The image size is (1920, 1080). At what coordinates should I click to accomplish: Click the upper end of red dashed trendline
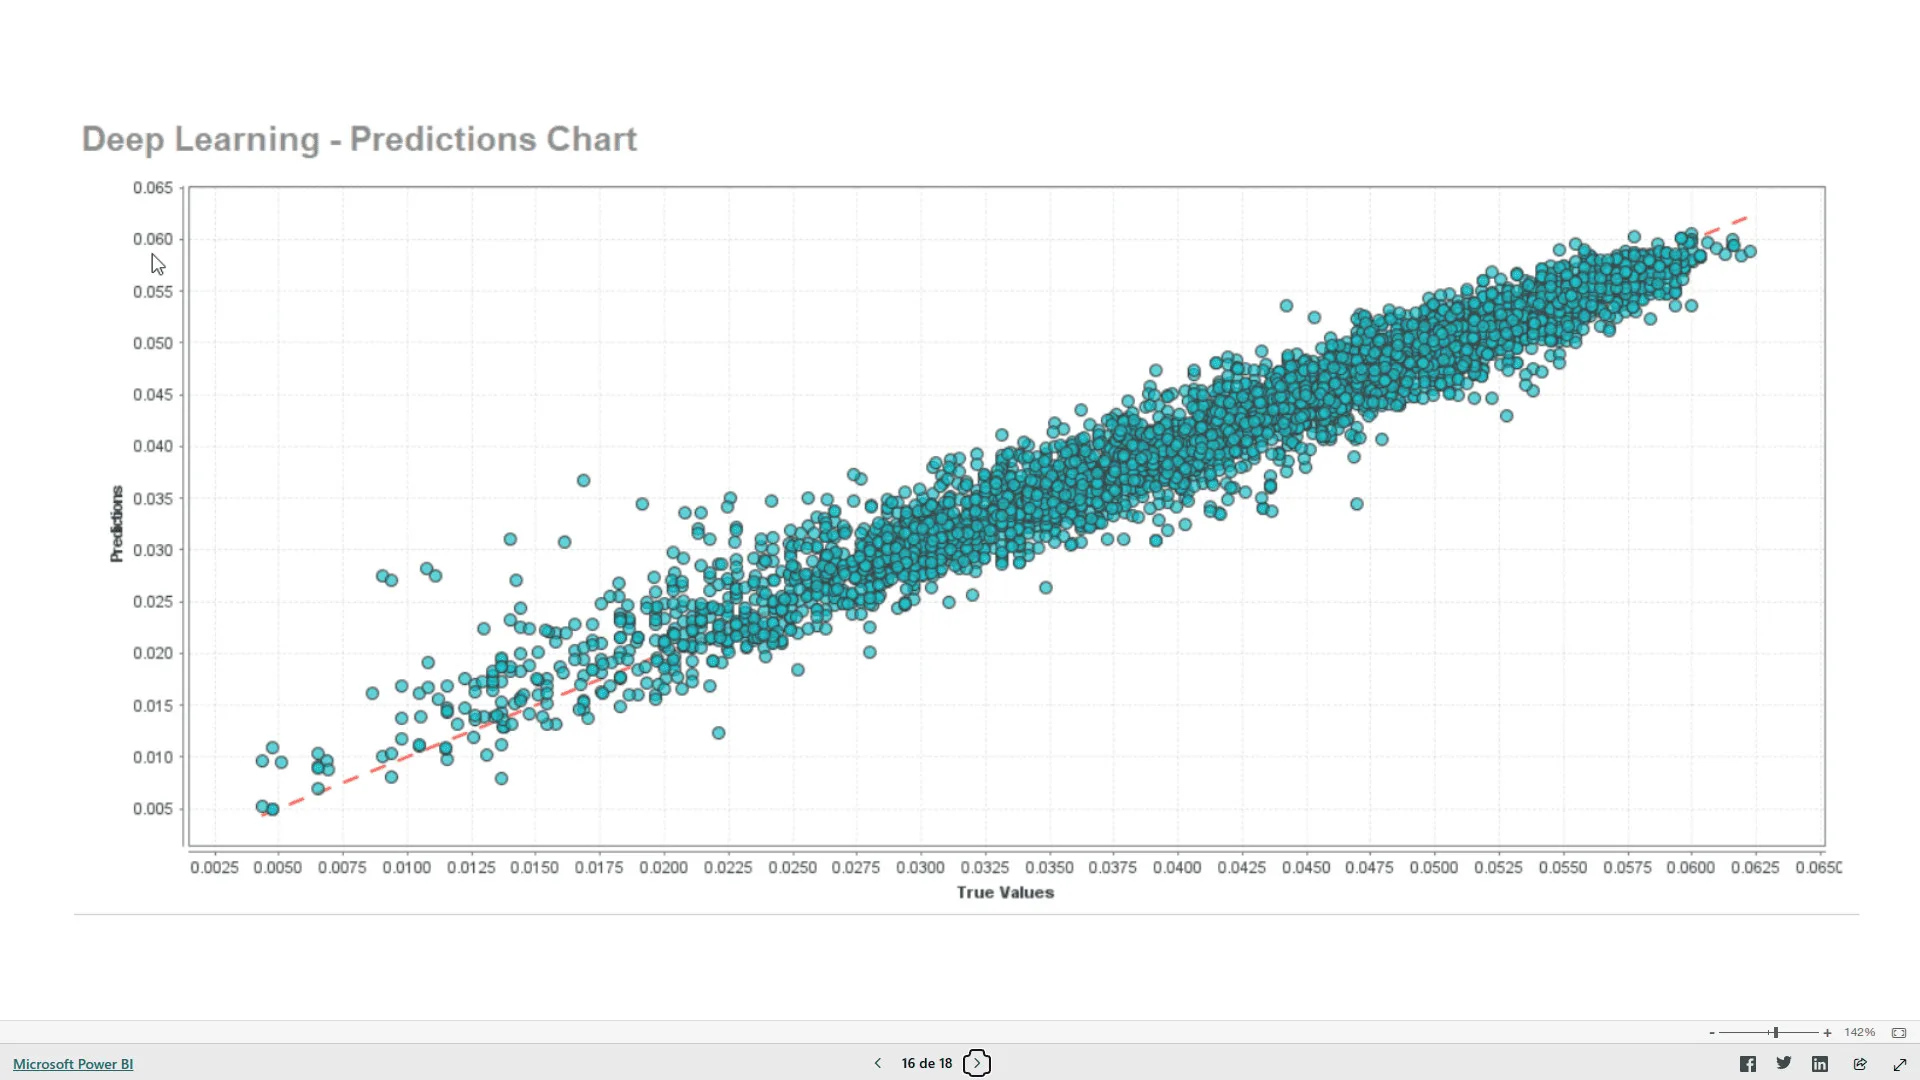pos(1742,218)
